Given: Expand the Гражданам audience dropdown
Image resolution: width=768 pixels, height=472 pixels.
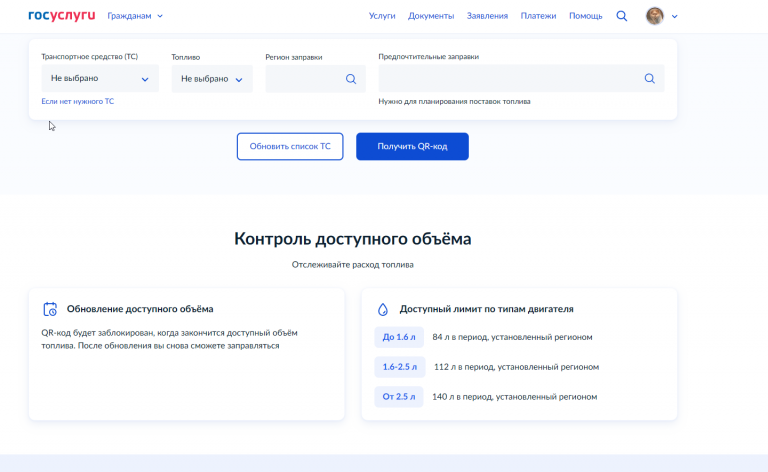Looking at the screenshot, I should [135, 16].
